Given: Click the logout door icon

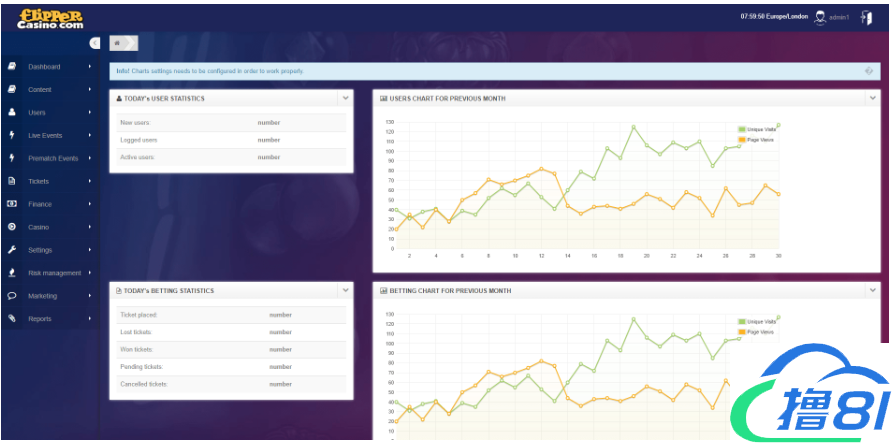Looking at the screenshot, I should 866,17.
